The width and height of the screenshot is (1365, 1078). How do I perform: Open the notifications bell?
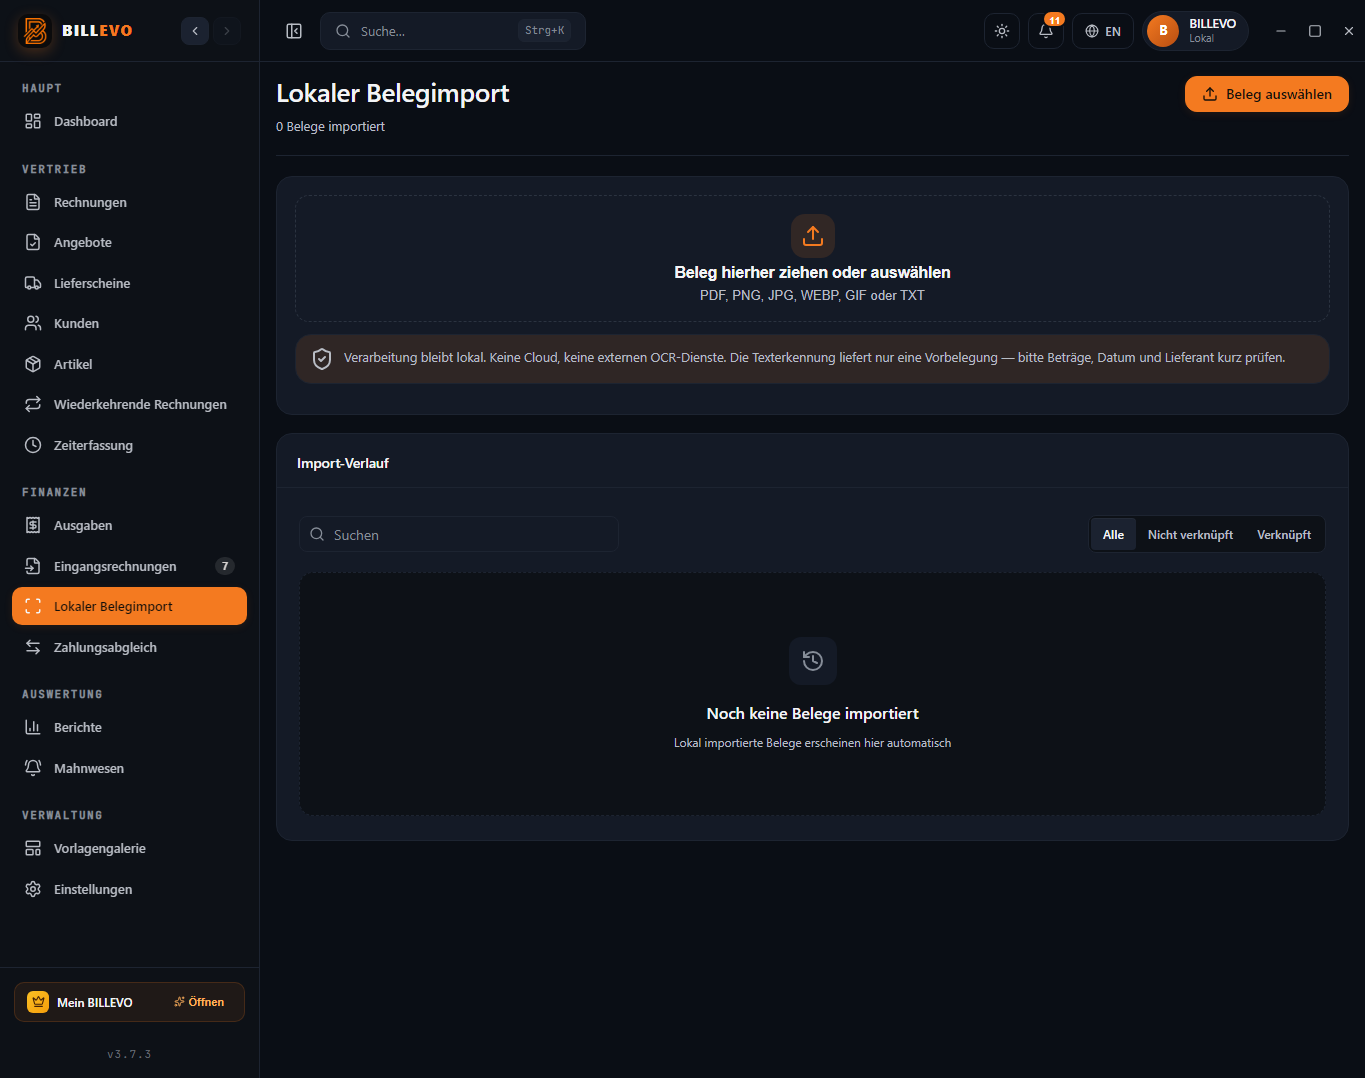[x=1046, y=31]
